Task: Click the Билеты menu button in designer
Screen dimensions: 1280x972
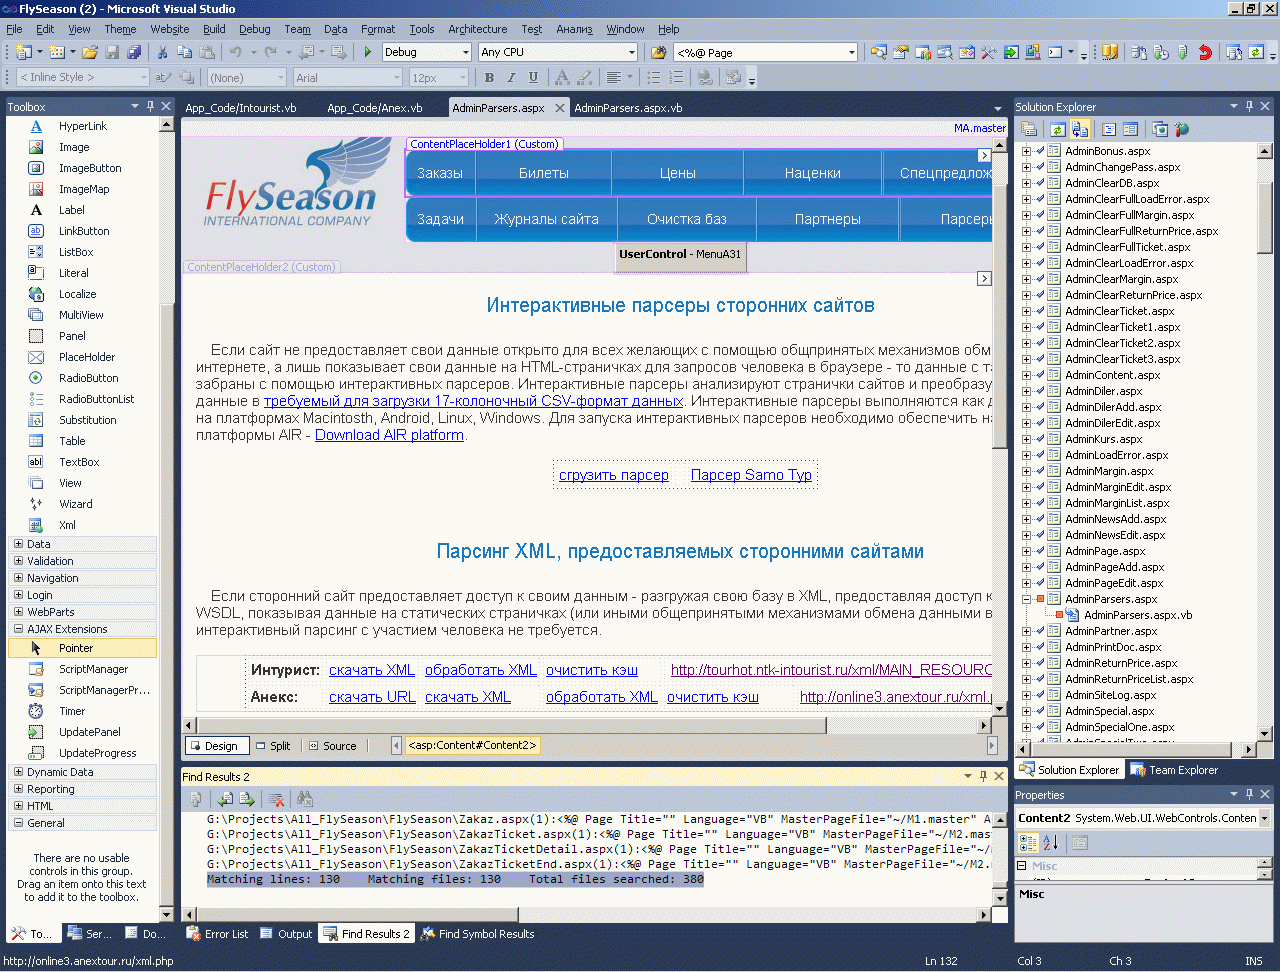Action: click(x=543, y=173)
